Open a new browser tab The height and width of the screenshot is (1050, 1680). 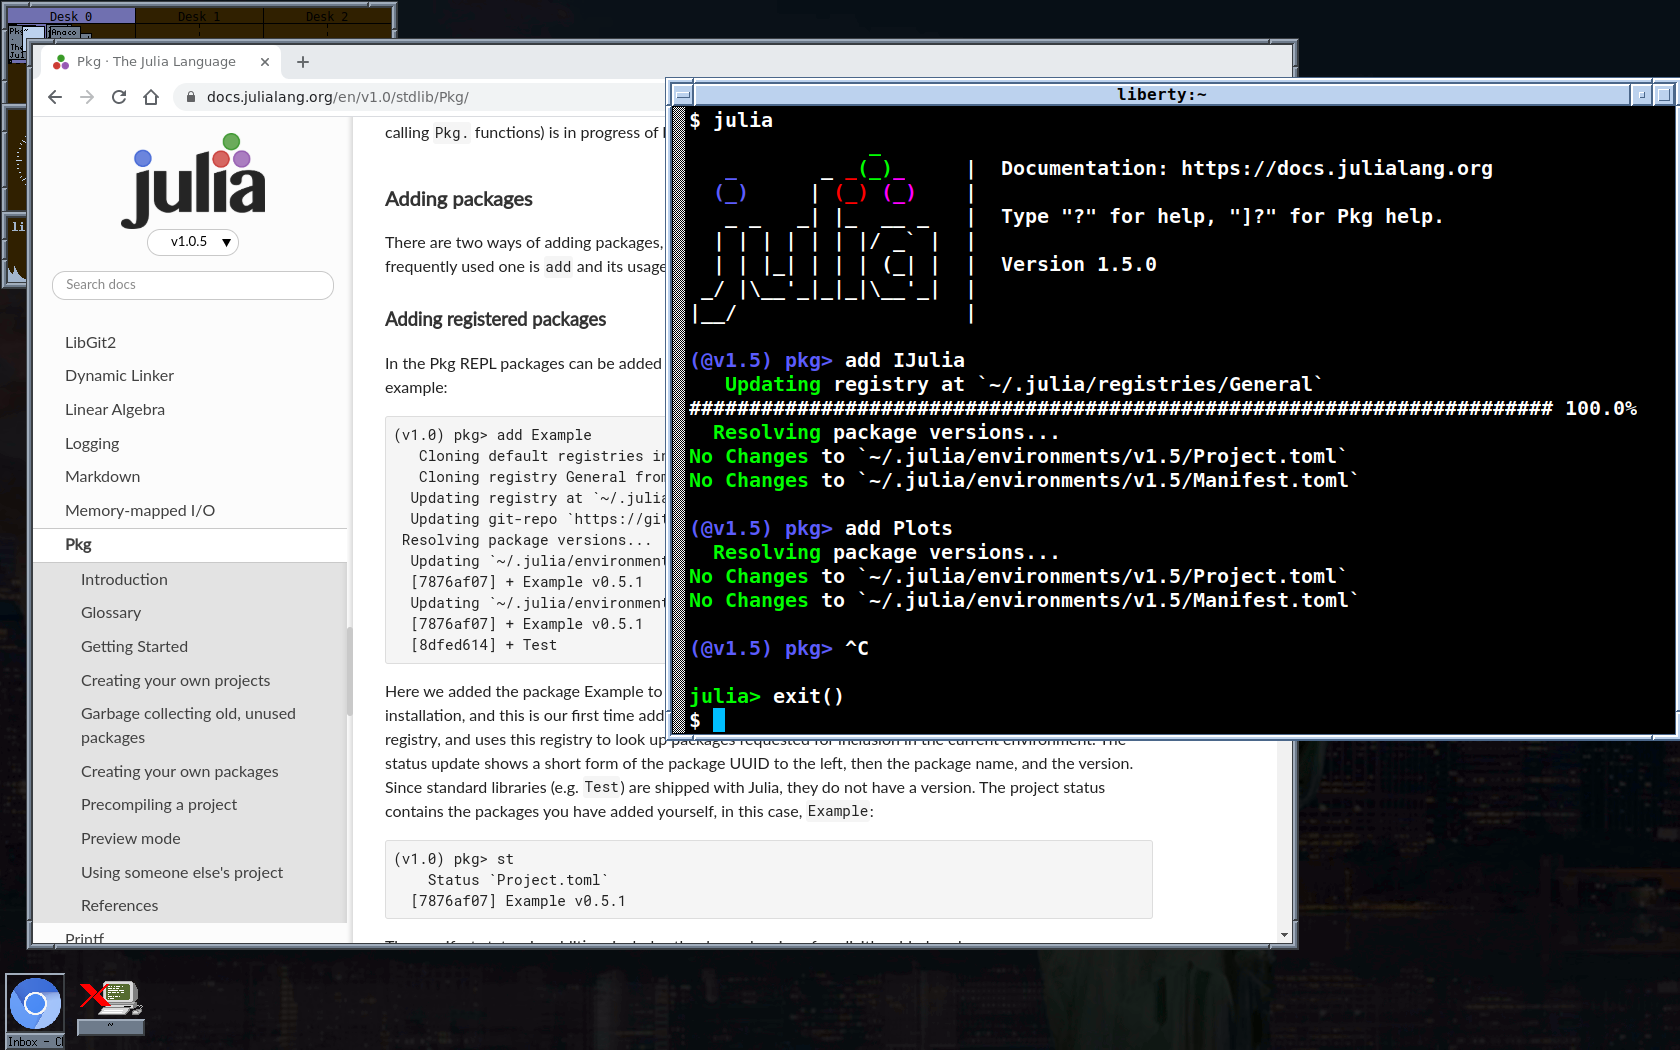point(303,62)
